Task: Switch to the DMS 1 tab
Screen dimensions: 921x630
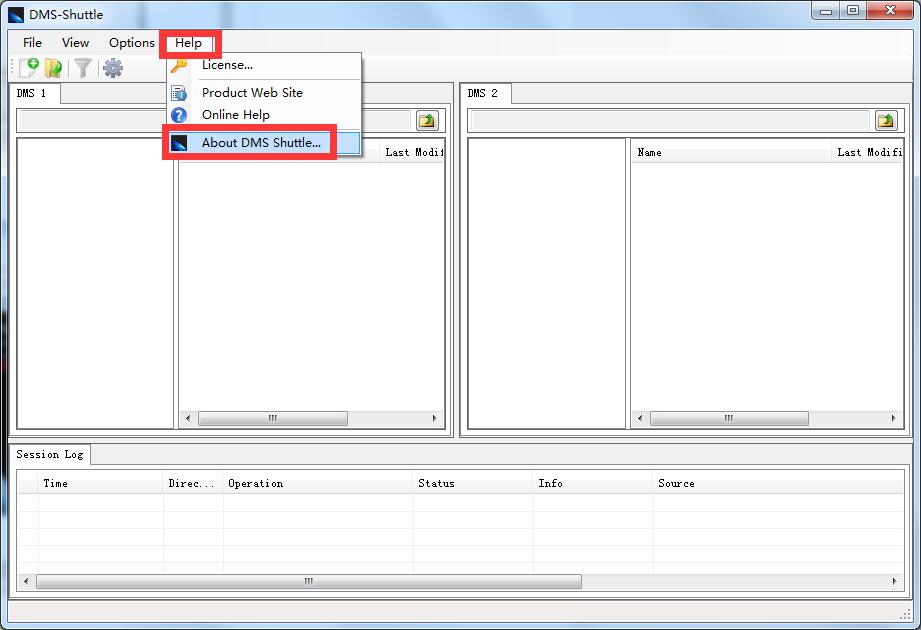Action: (35, 93)
